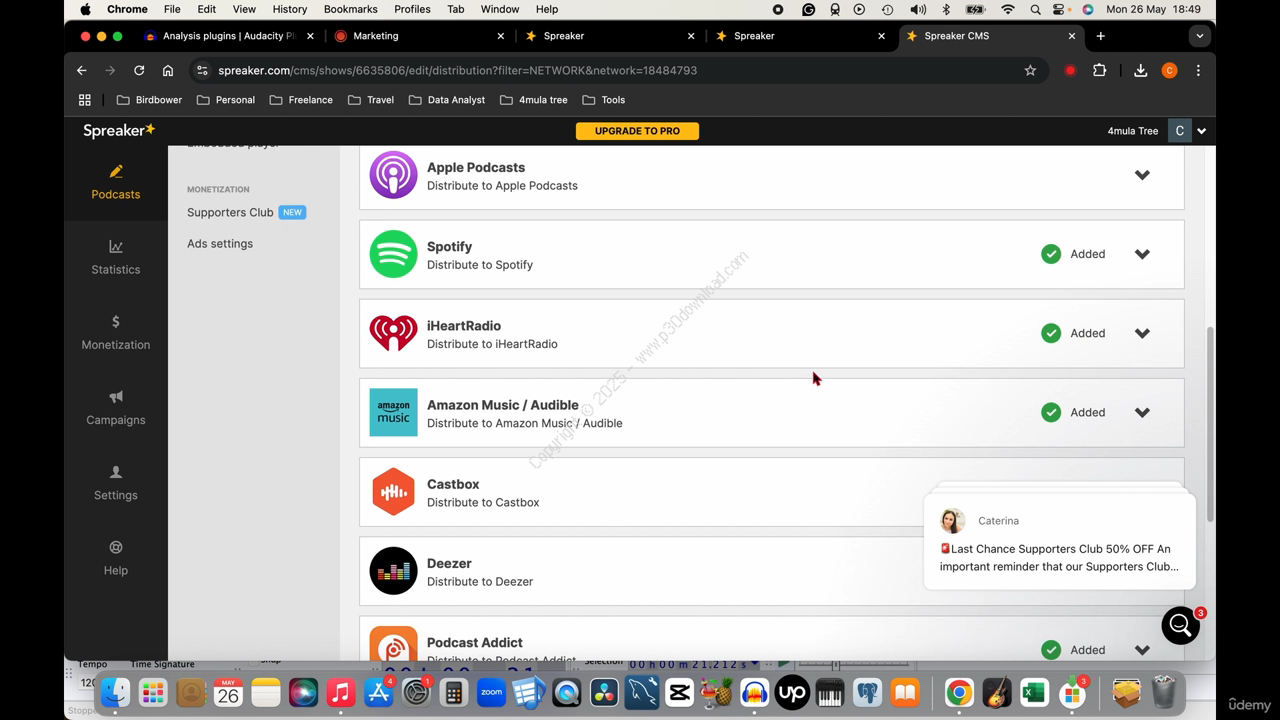The image size is (1280, 720).
Task: Open Help in the left sidebar
Action: point(116,558)
